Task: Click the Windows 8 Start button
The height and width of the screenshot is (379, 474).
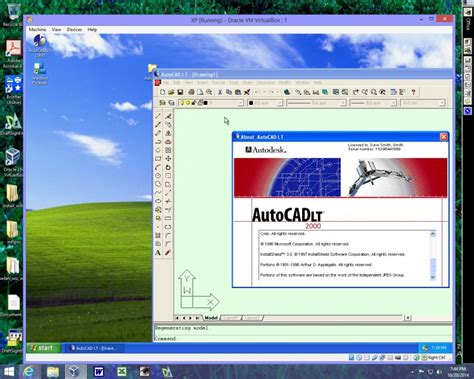Action: coord(9,371)
